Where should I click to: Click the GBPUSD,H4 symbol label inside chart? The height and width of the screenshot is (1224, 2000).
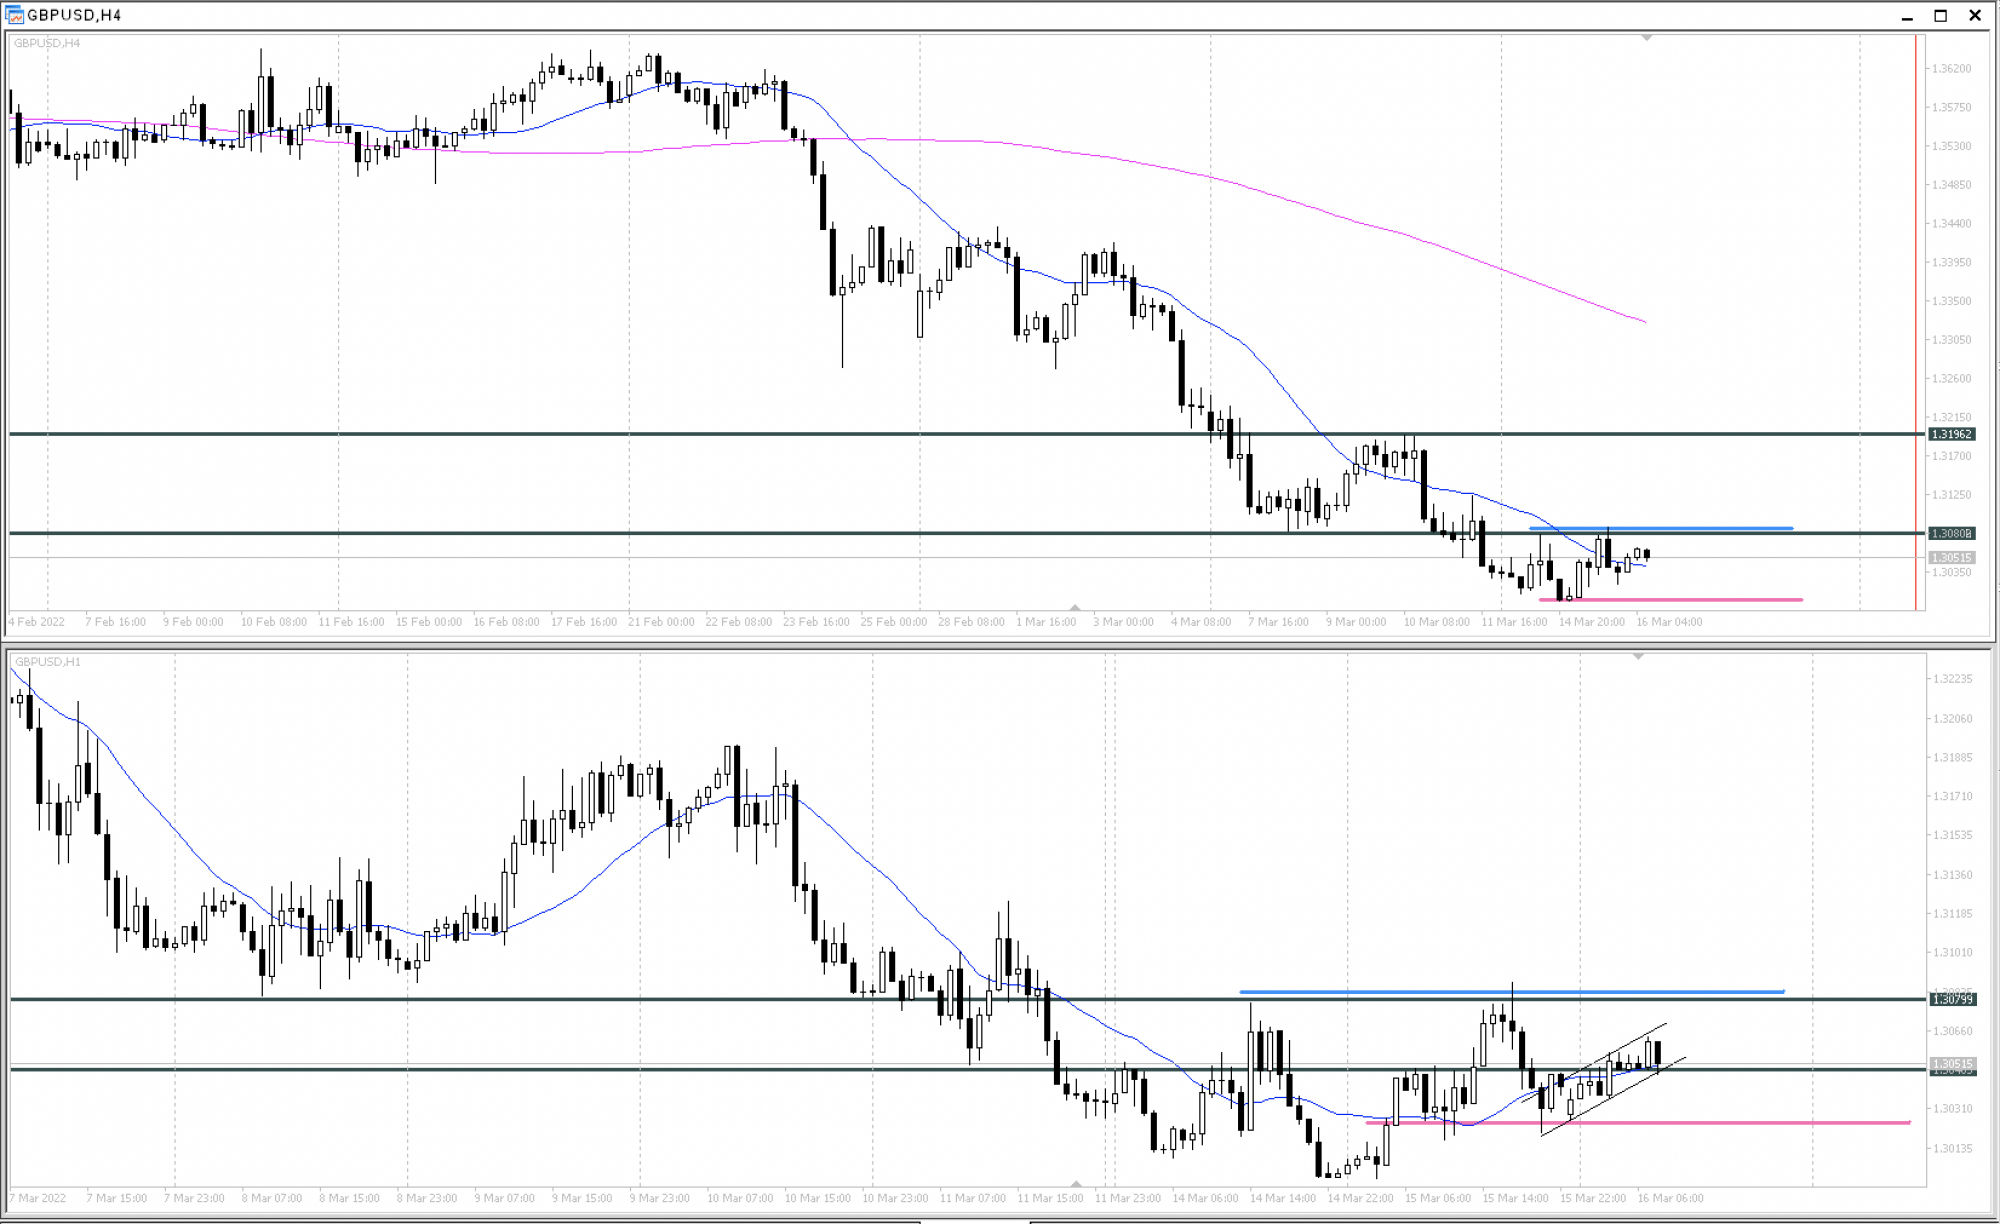[x=47, y=43]
